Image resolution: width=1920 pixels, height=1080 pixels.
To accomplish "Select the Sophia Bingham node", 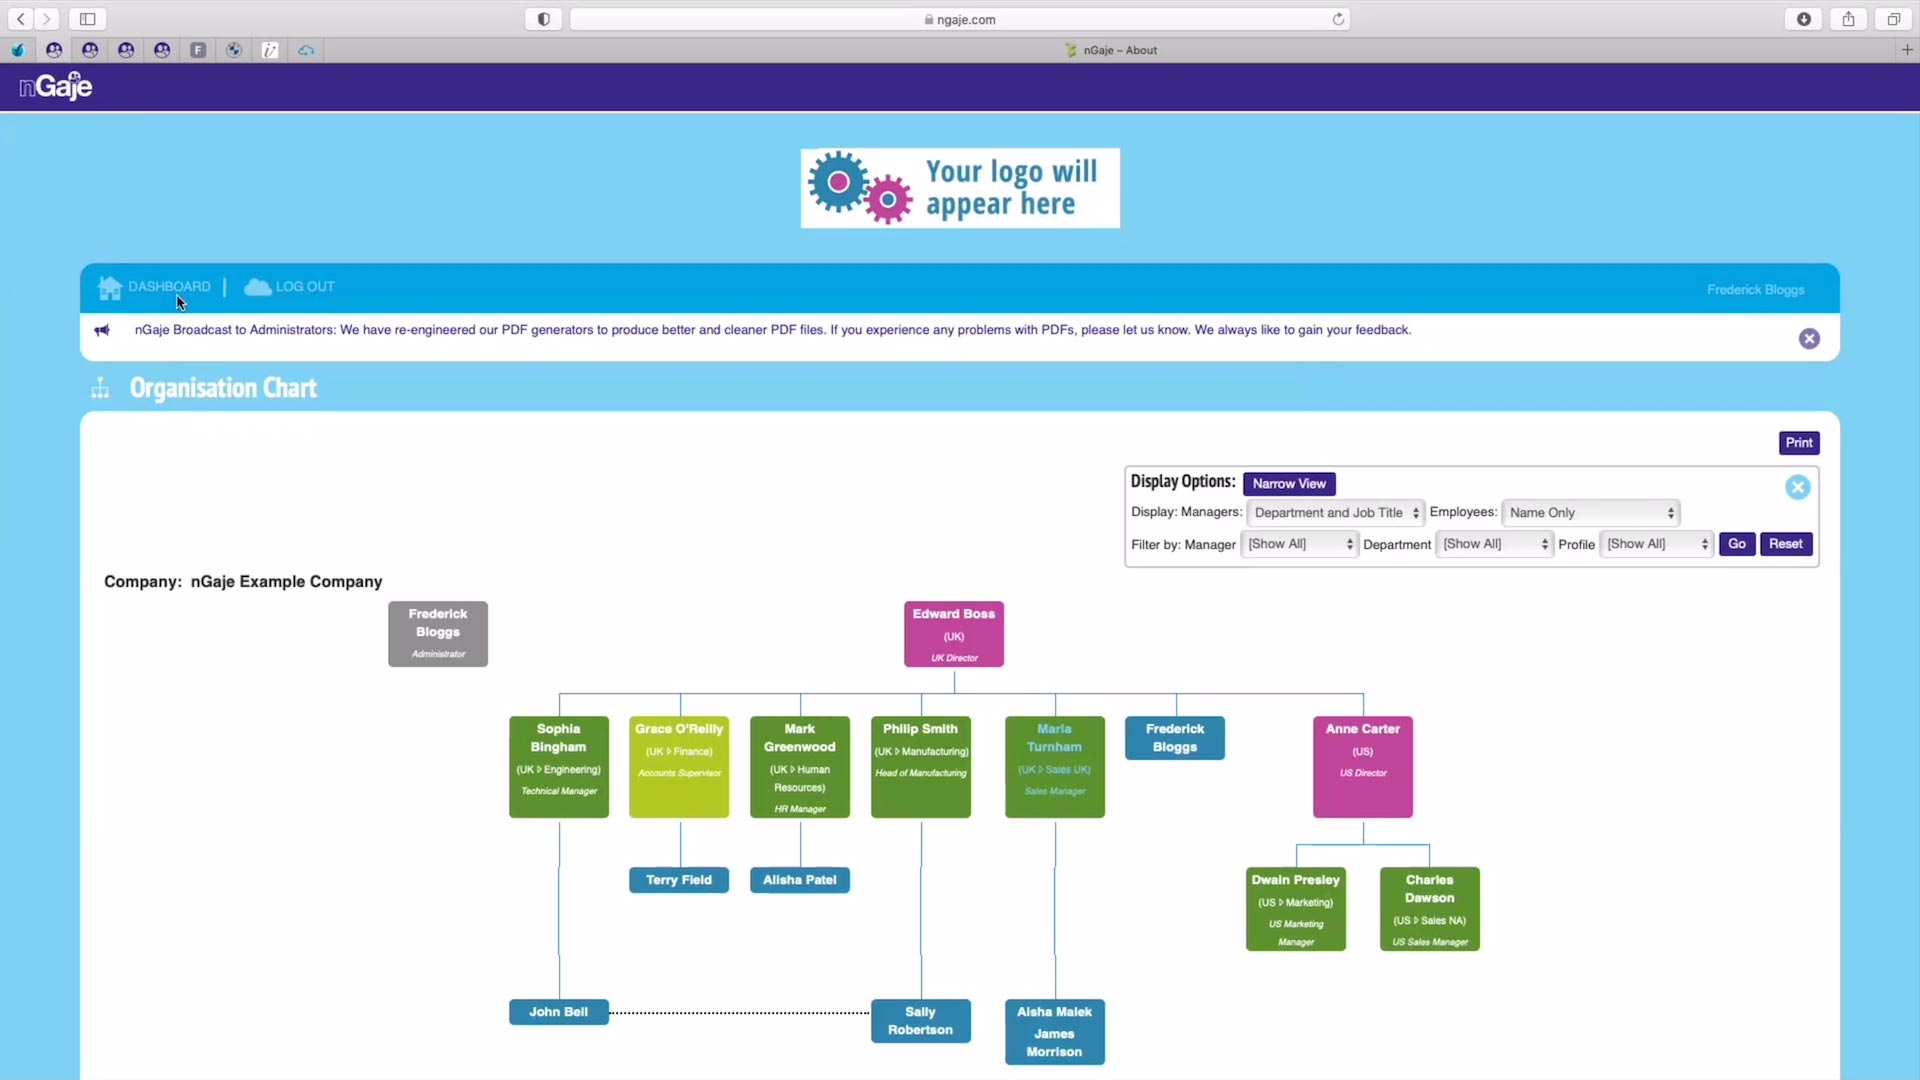I will [x=559, y=767].
